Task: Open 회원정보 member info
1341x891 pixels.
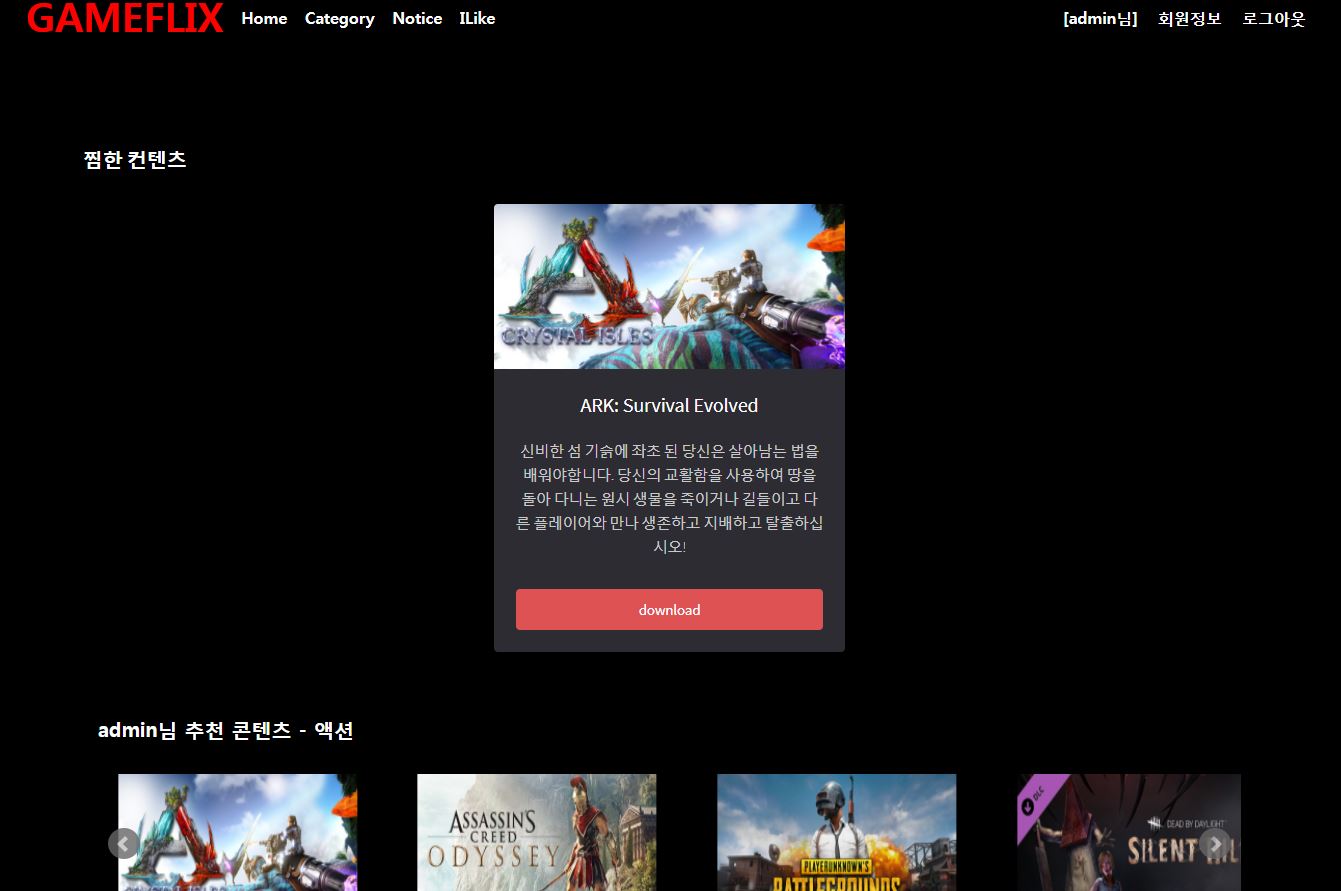Action: click(x=1189, y=19)
